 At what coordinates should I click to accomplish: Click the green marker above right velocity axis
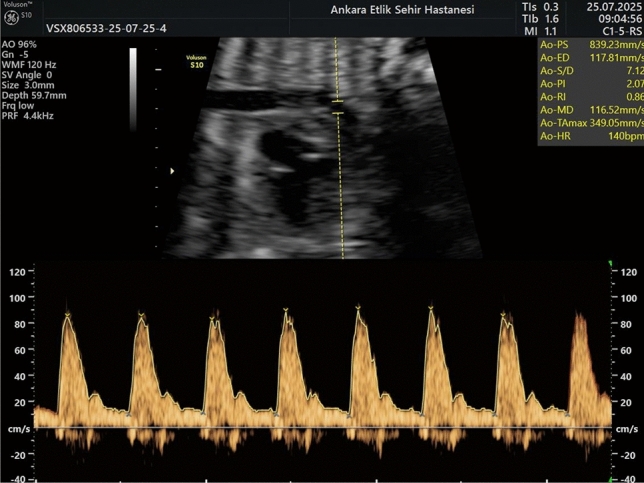(610, 263)
